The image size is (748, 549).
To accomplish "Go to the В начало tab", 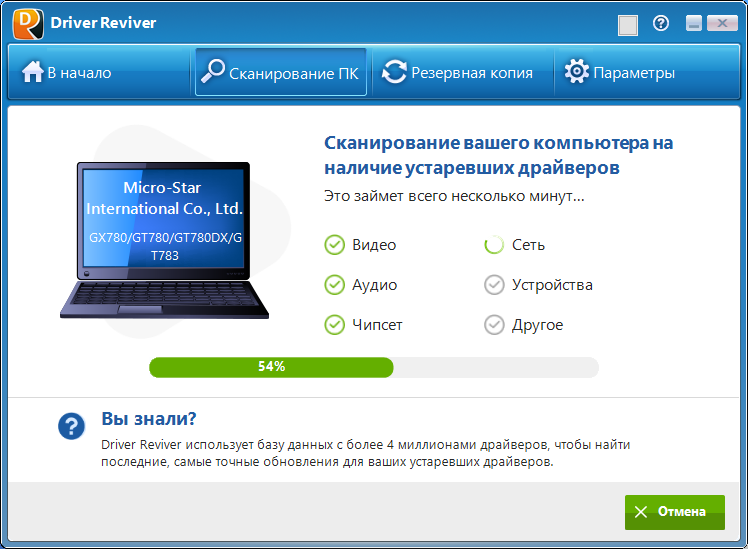I will click(x=100, y=72).
